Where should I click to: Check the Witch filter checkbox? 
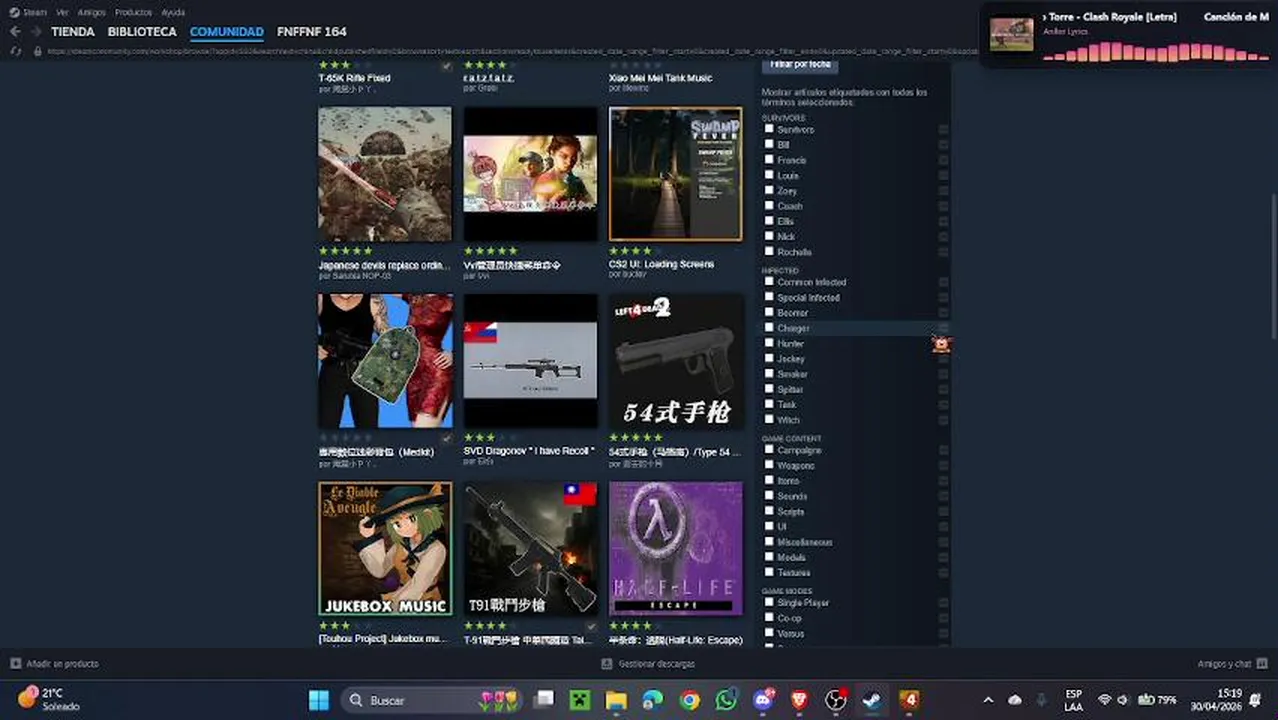click(x=769, y=419)
